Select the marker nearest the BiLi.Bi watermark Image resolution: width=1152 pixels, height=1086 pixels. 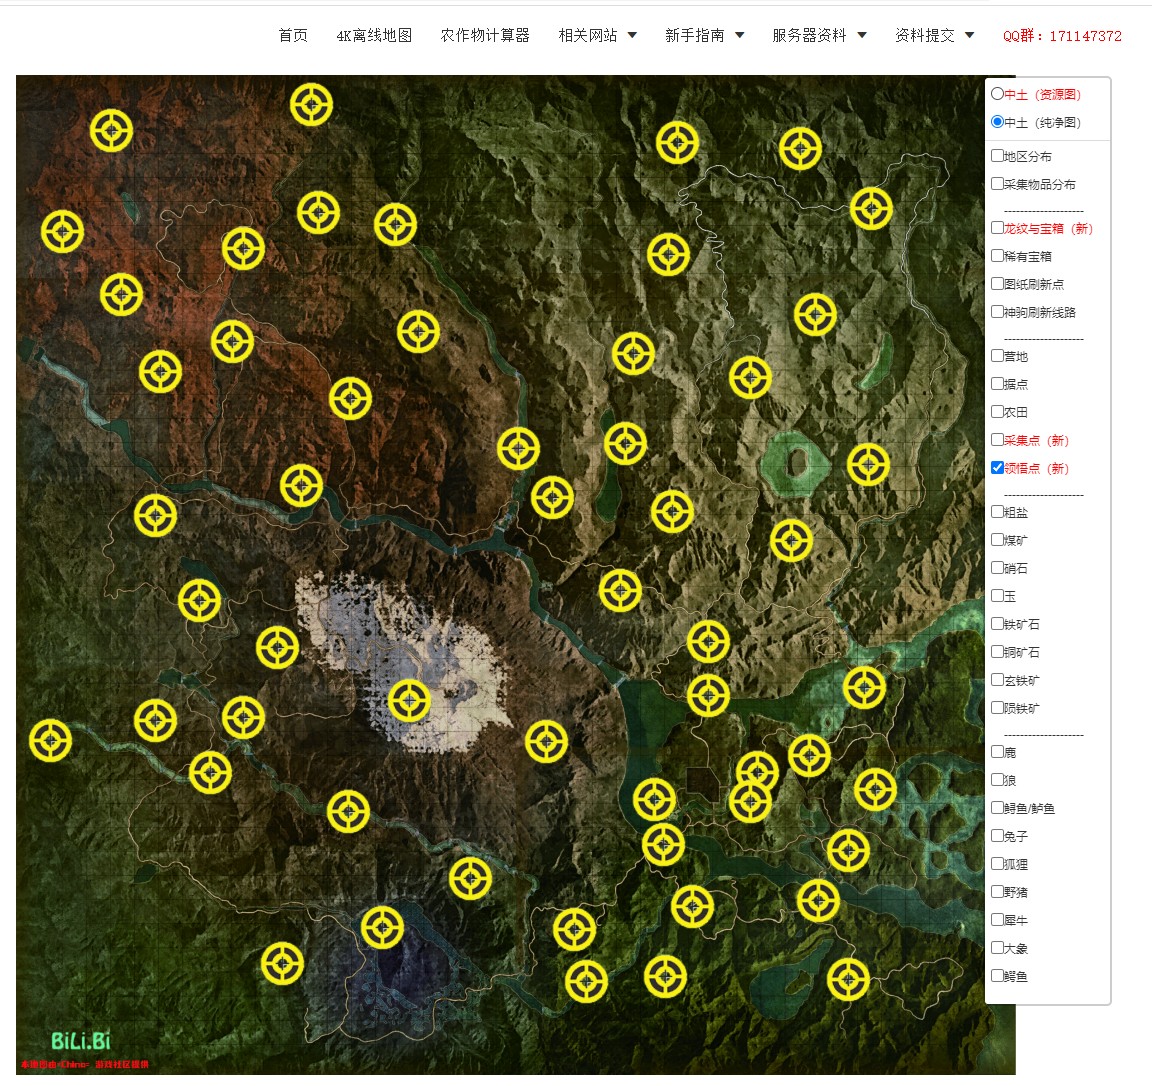283,964
